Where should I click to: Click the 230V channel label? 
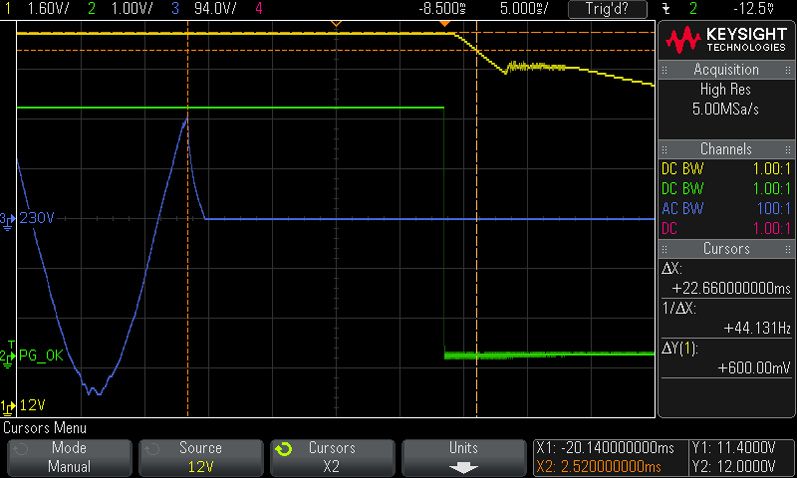click(37, 218)
